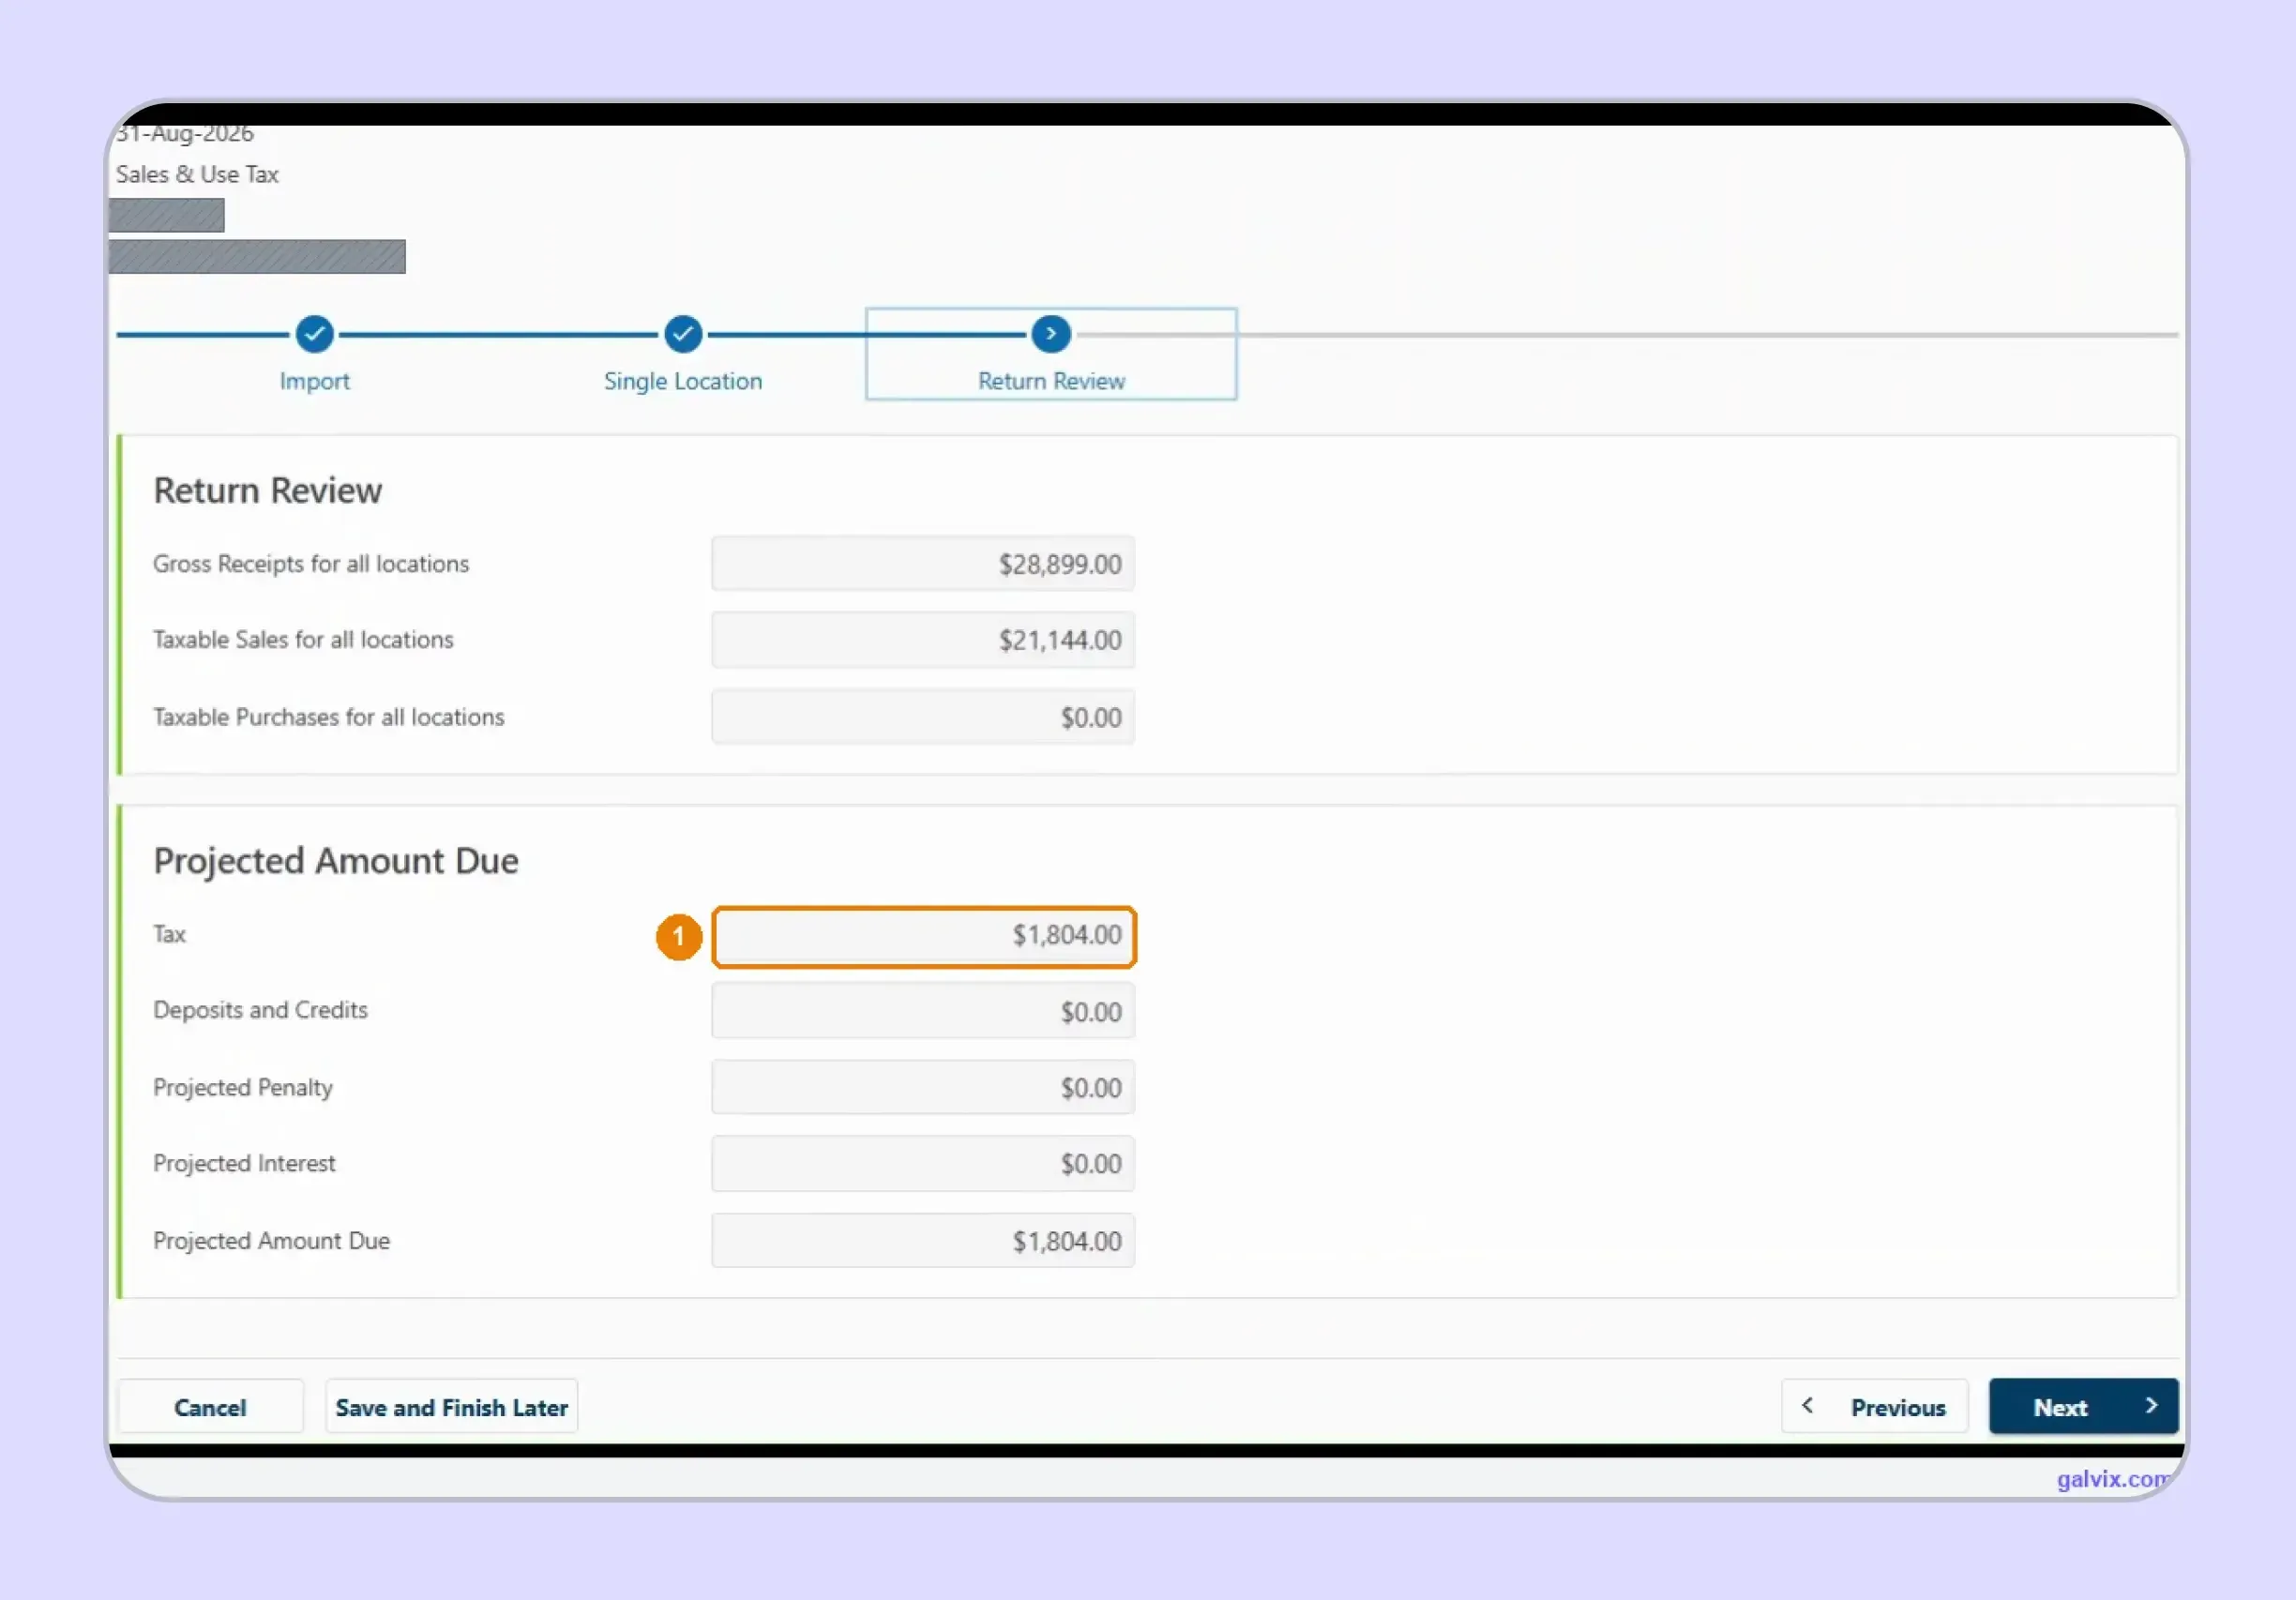The height and width of the screenshot is (1600, 2296).
Task: Proceed with the Next button
Action: (x=2084, y=1407)
